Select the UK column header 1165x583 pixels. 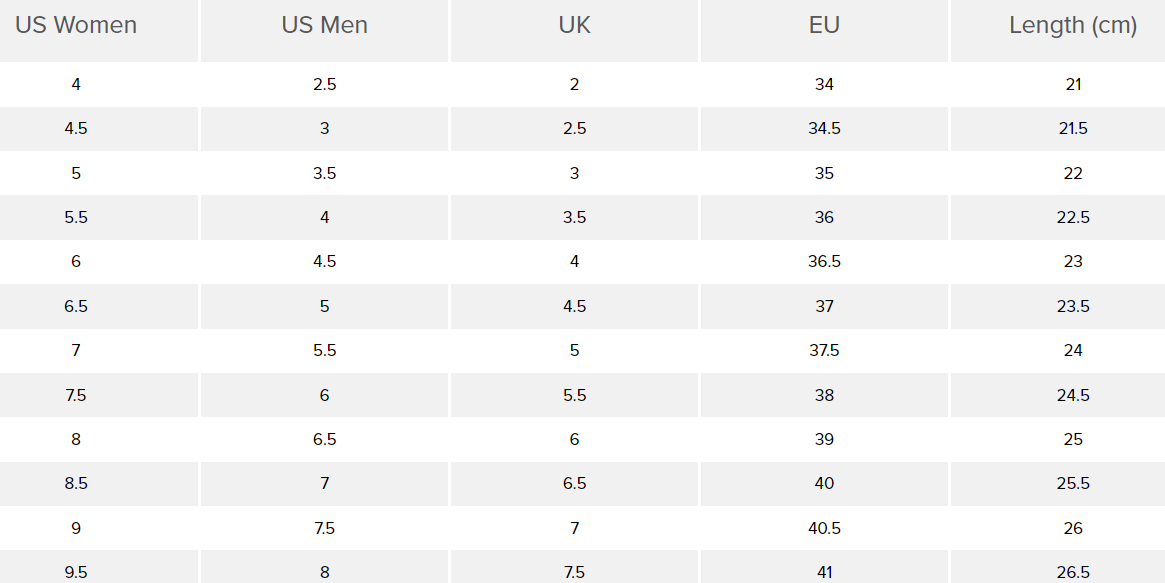pos(574,25)
